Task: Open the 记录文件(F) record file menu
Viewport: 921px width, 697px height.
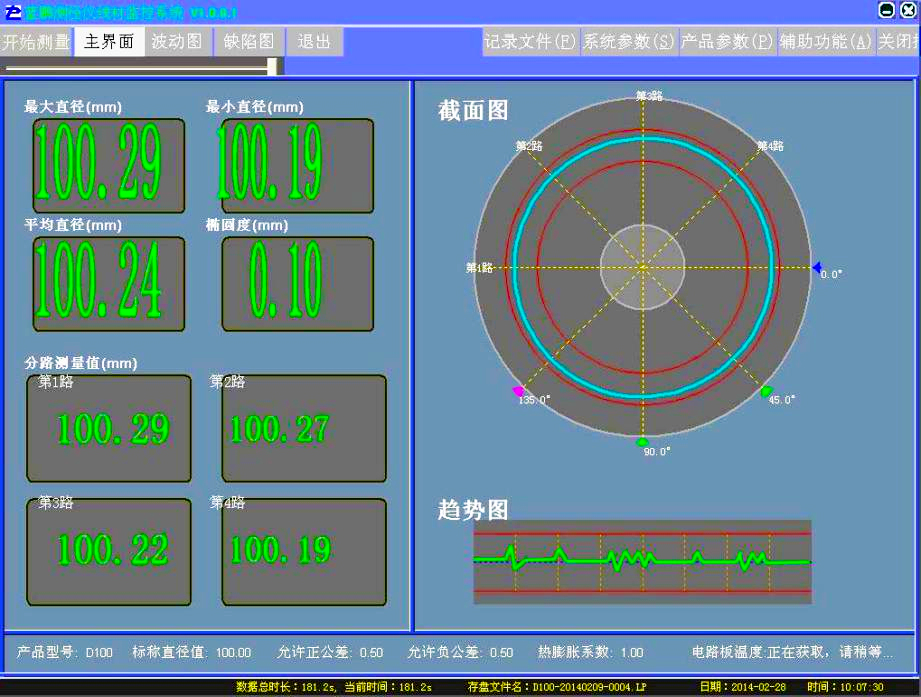Action: coord(529,41)
